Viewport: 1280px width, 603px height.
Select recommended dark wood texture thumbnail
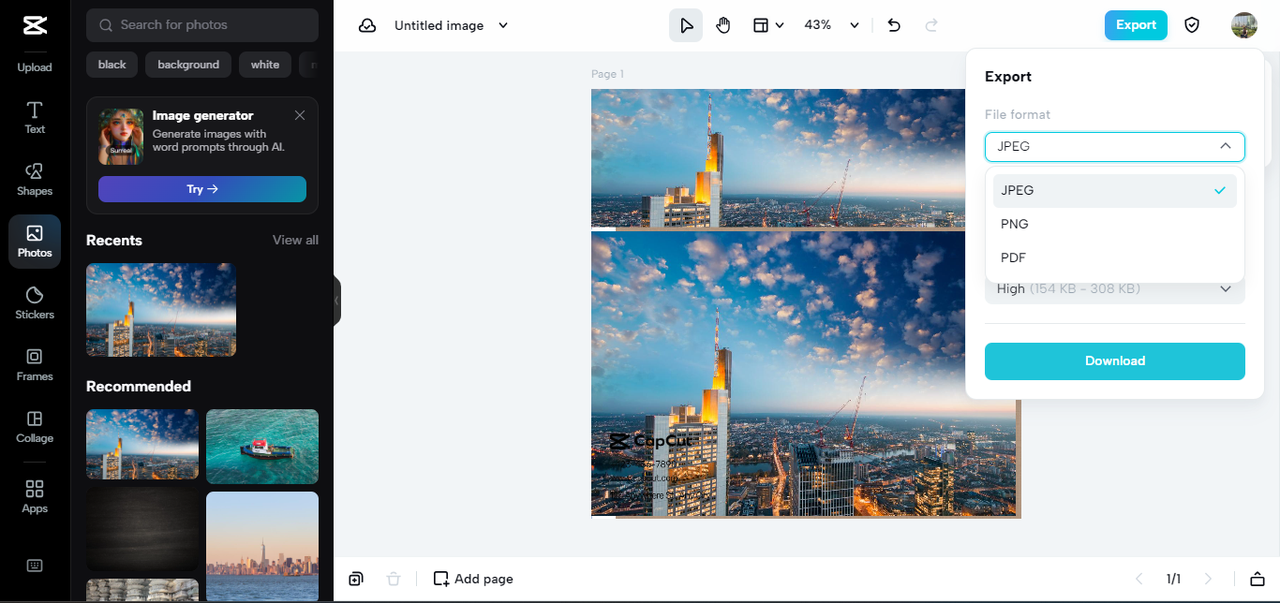point(142,530)
